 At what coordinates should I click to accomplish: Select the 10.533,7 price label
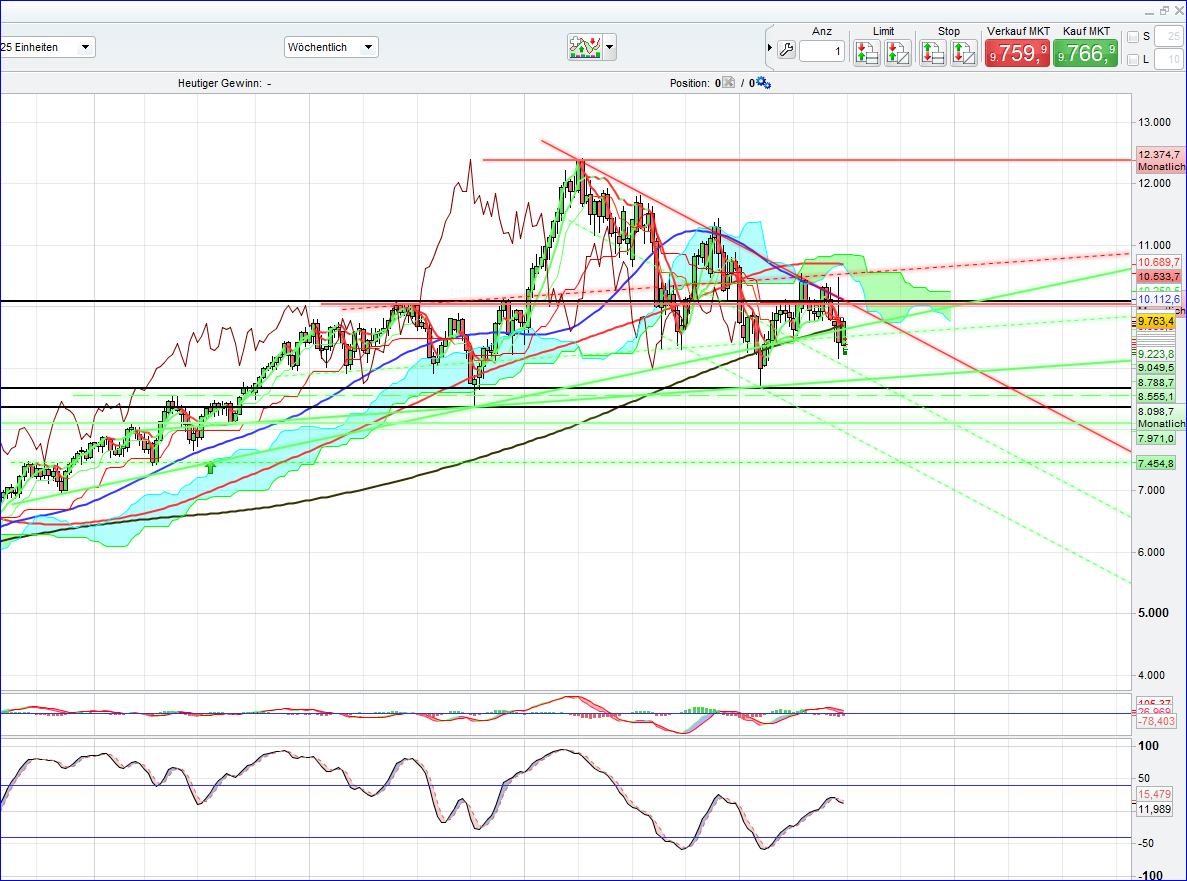pyautogui.click(x=1159, y=276)
